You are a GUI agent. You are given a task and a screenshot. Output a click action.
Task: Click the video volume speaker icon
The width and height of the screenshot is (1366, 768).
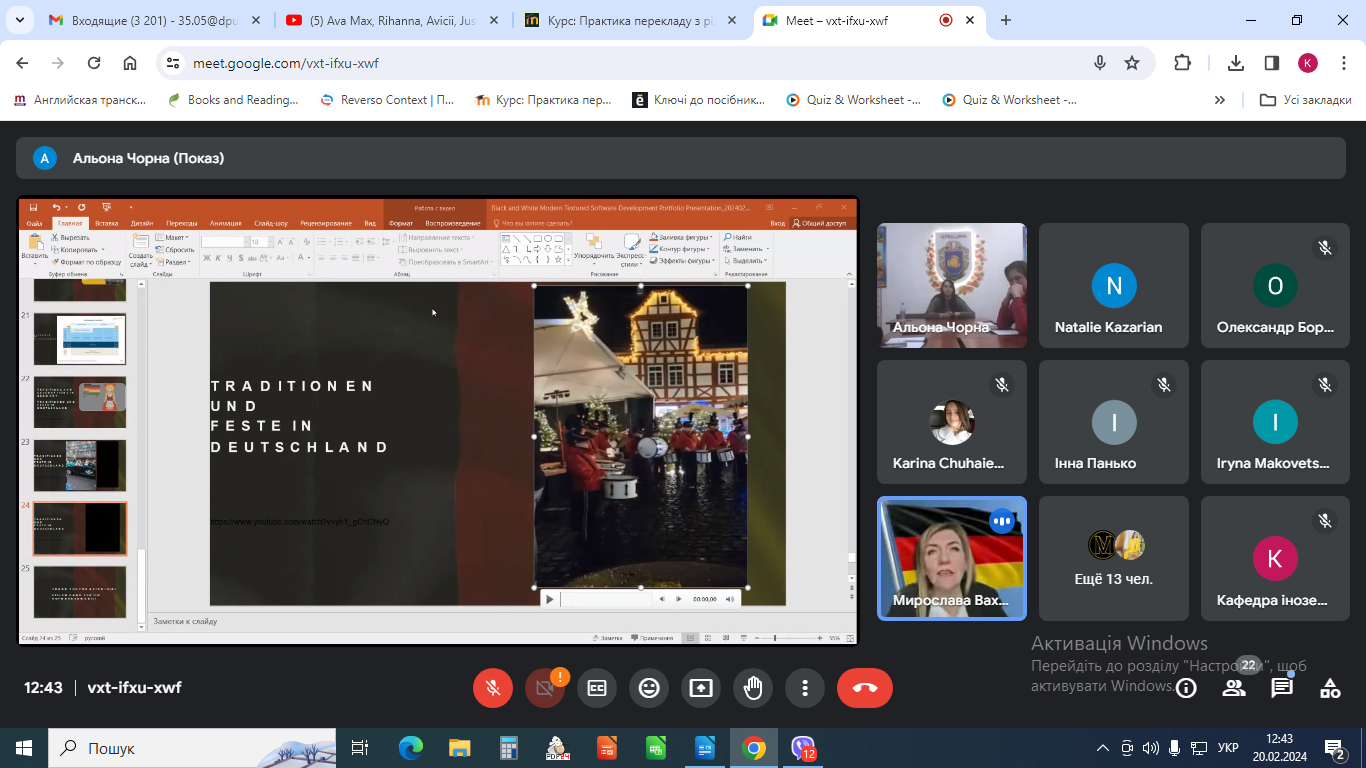click(730, 599)
